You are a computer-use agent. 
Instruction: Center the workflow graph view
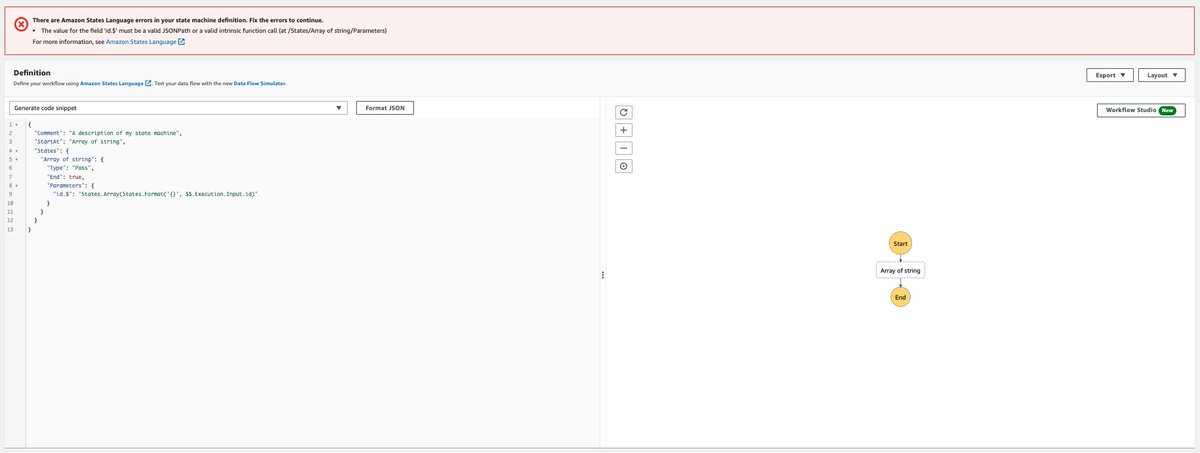623,166
